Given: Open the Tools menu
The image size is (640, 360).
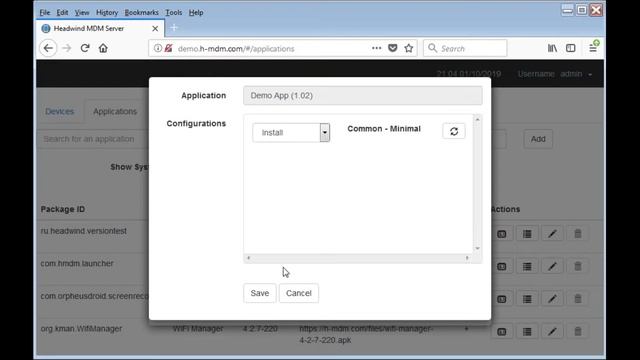Looking at the screenshot, I should pyautogui.click(x=173, y=13).
